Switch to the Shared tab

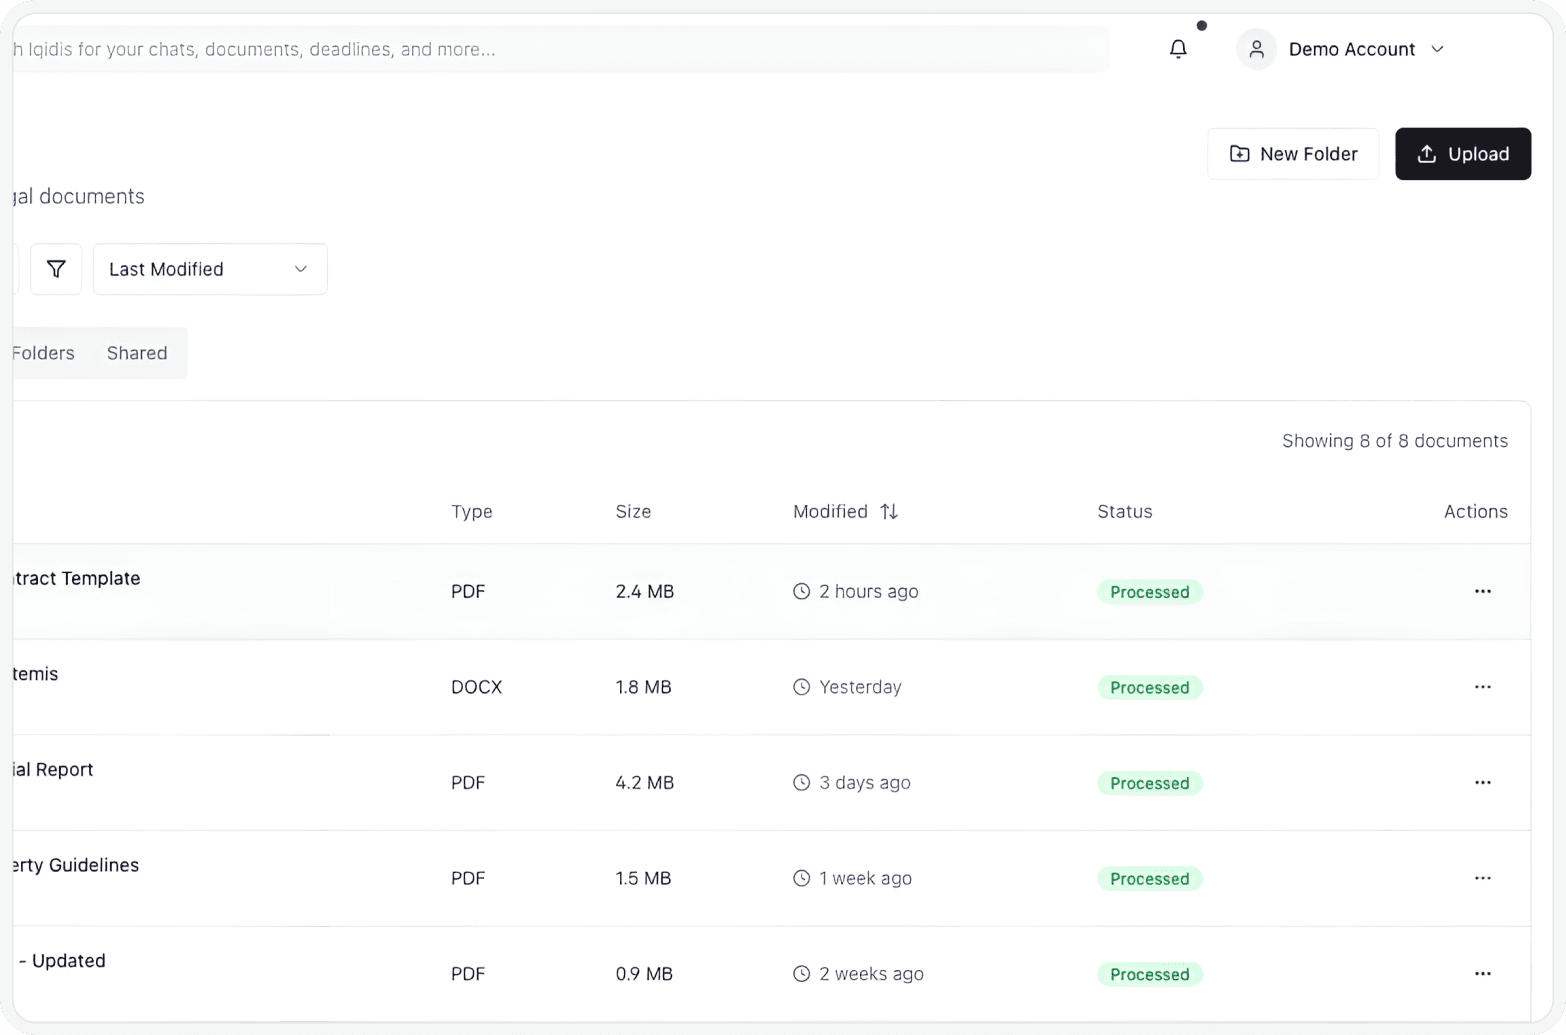pyautogui.click(x=137, y=353)
